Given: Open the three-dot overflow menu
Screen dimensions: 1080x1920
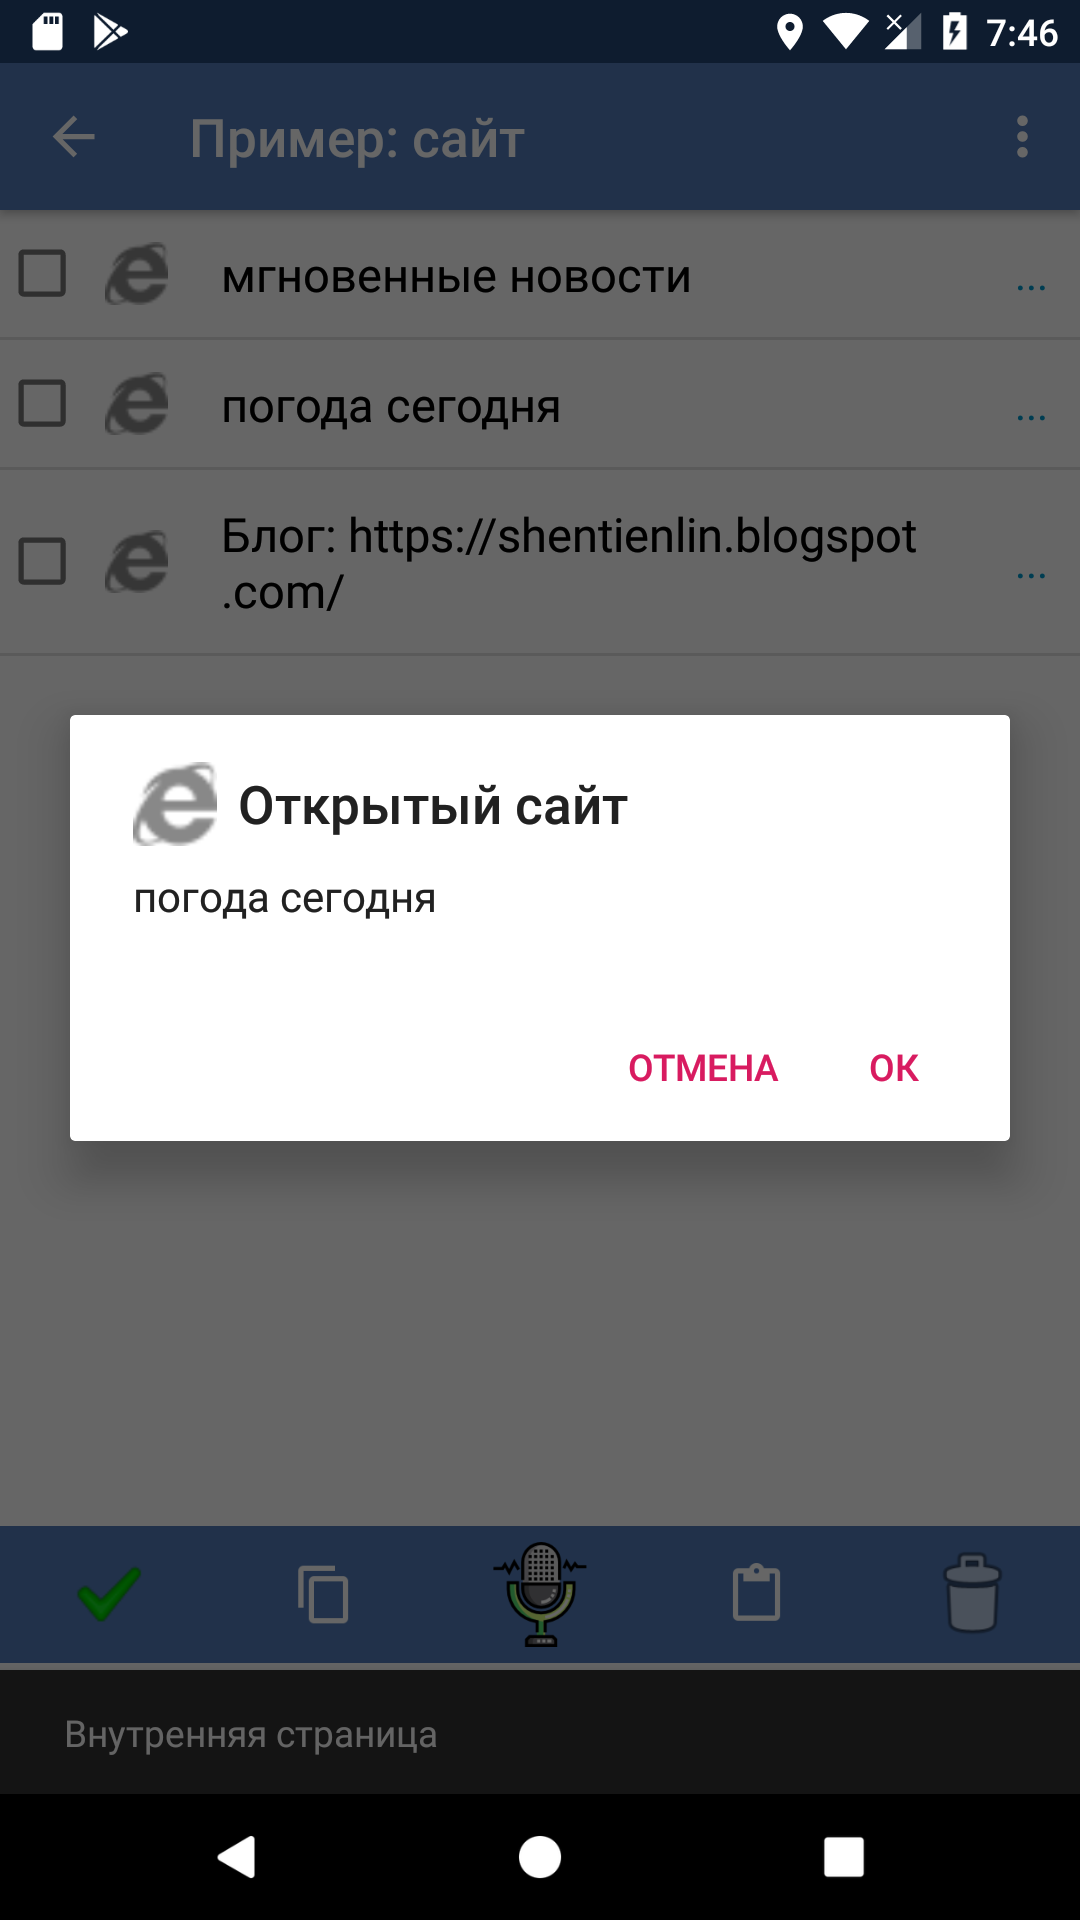Looking at the screenshot, I should [1022, 137].
